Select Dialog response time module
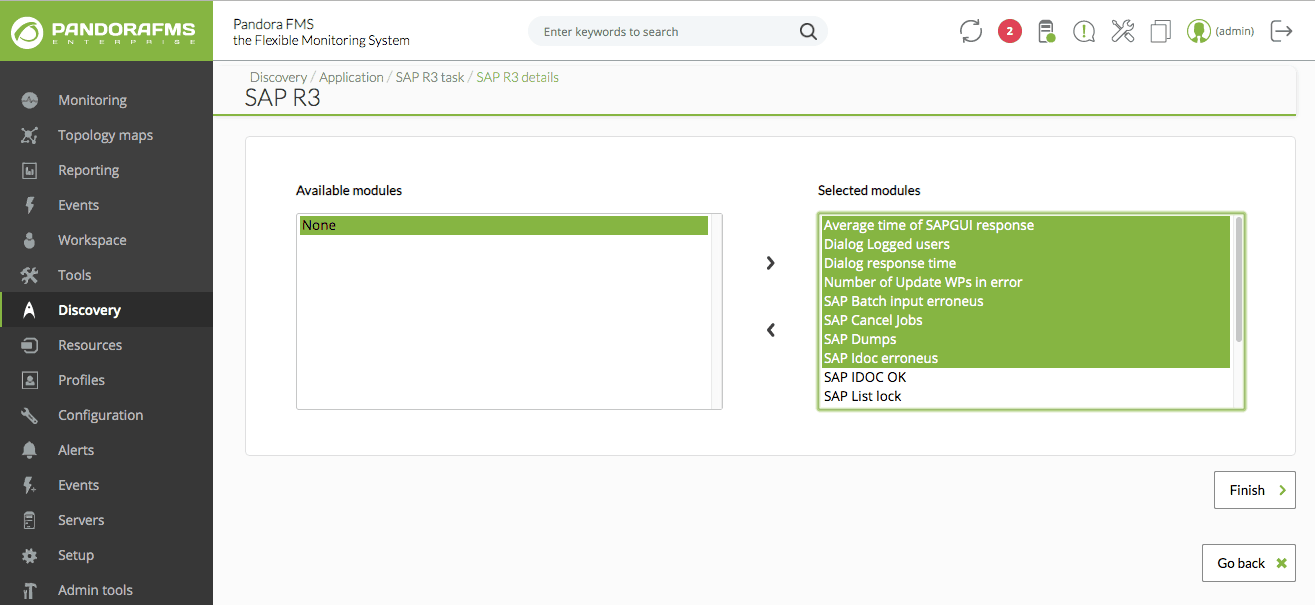The image size is (1315, 605). click(x=1026, y=263)
